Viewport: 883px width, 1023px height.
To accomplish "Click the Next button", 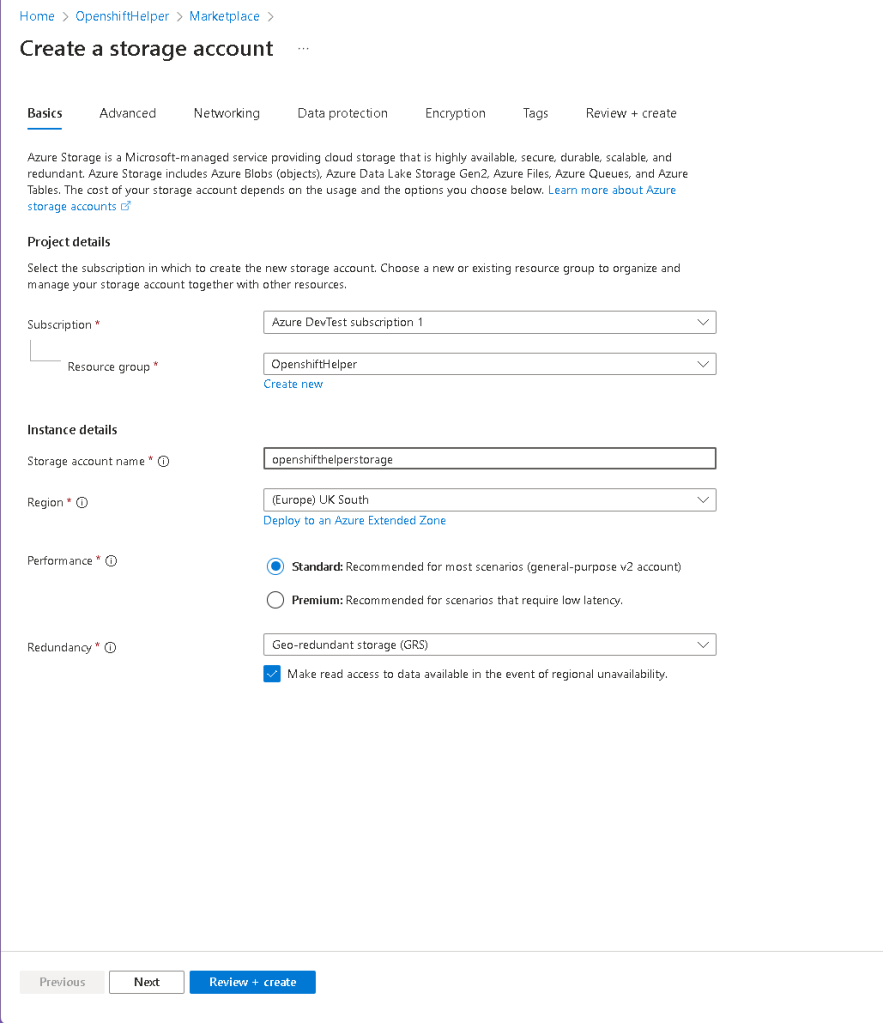I will coord(147,982).
